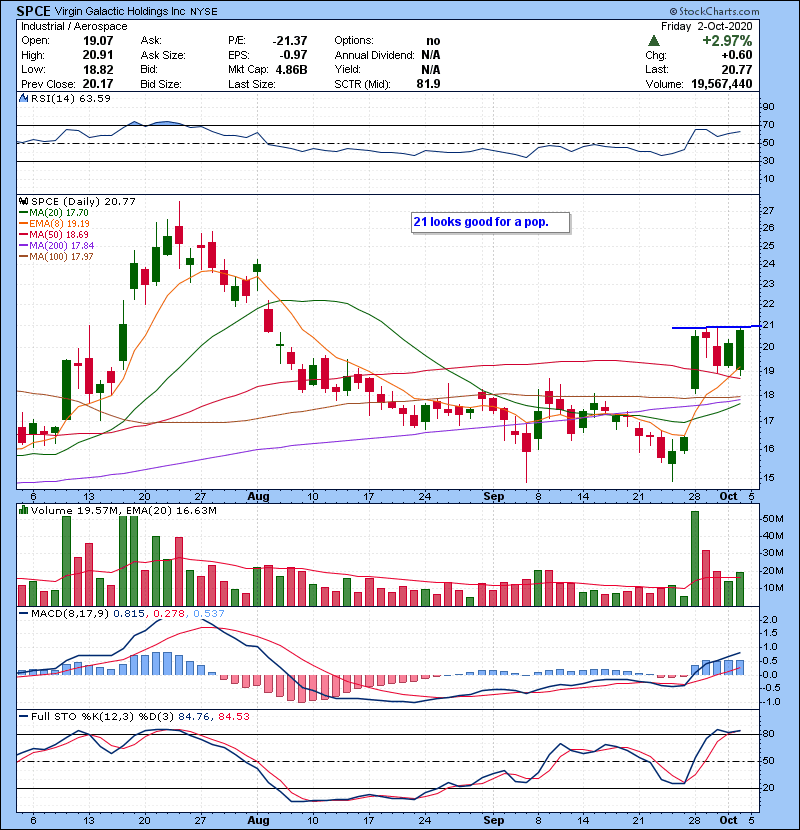Click the SPCE (Daily) 20.77 chart label

pyautogui.click(x=83, y=202)
